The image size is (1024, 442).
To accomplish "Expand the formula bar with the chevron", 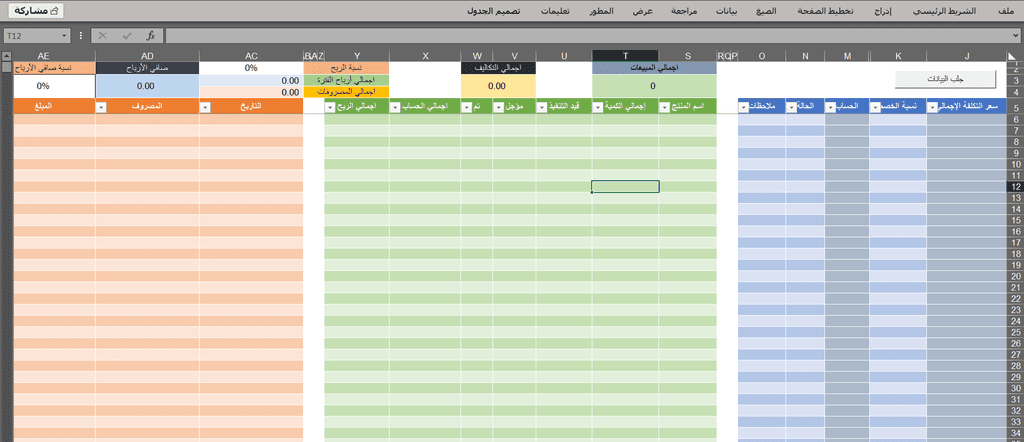I will tap(1014, 36).
